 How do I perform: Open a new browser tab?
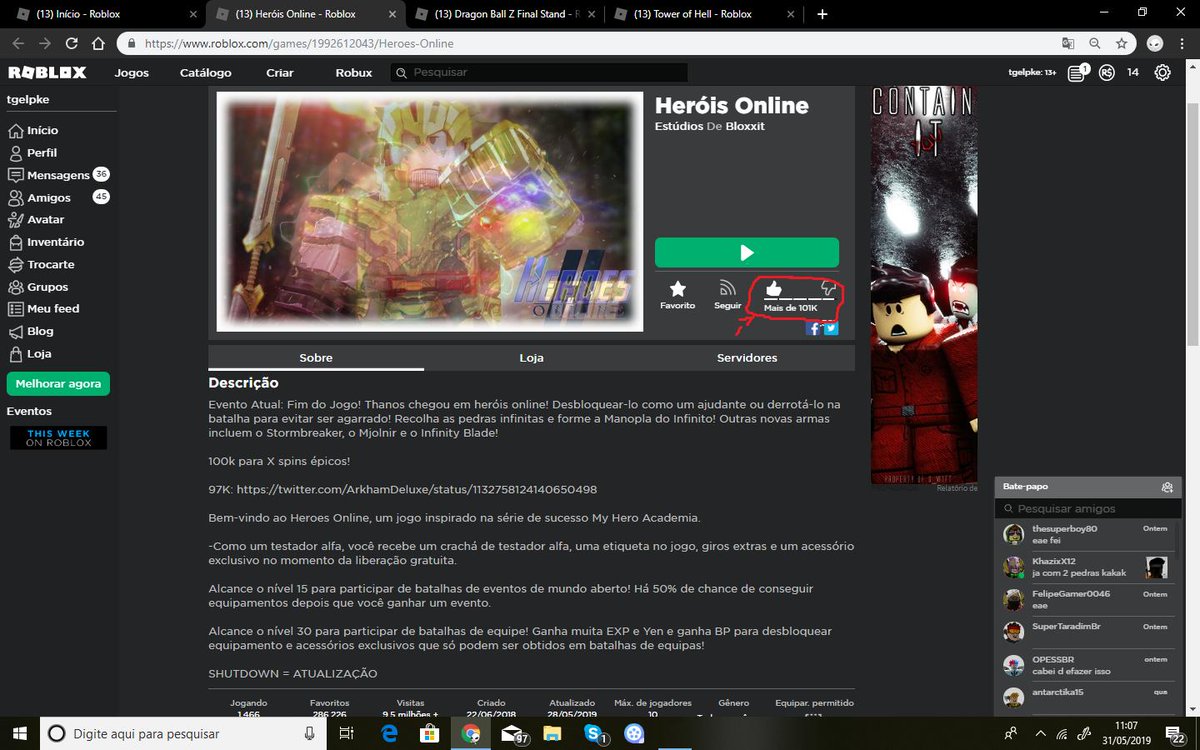click(x=822, y=14)
